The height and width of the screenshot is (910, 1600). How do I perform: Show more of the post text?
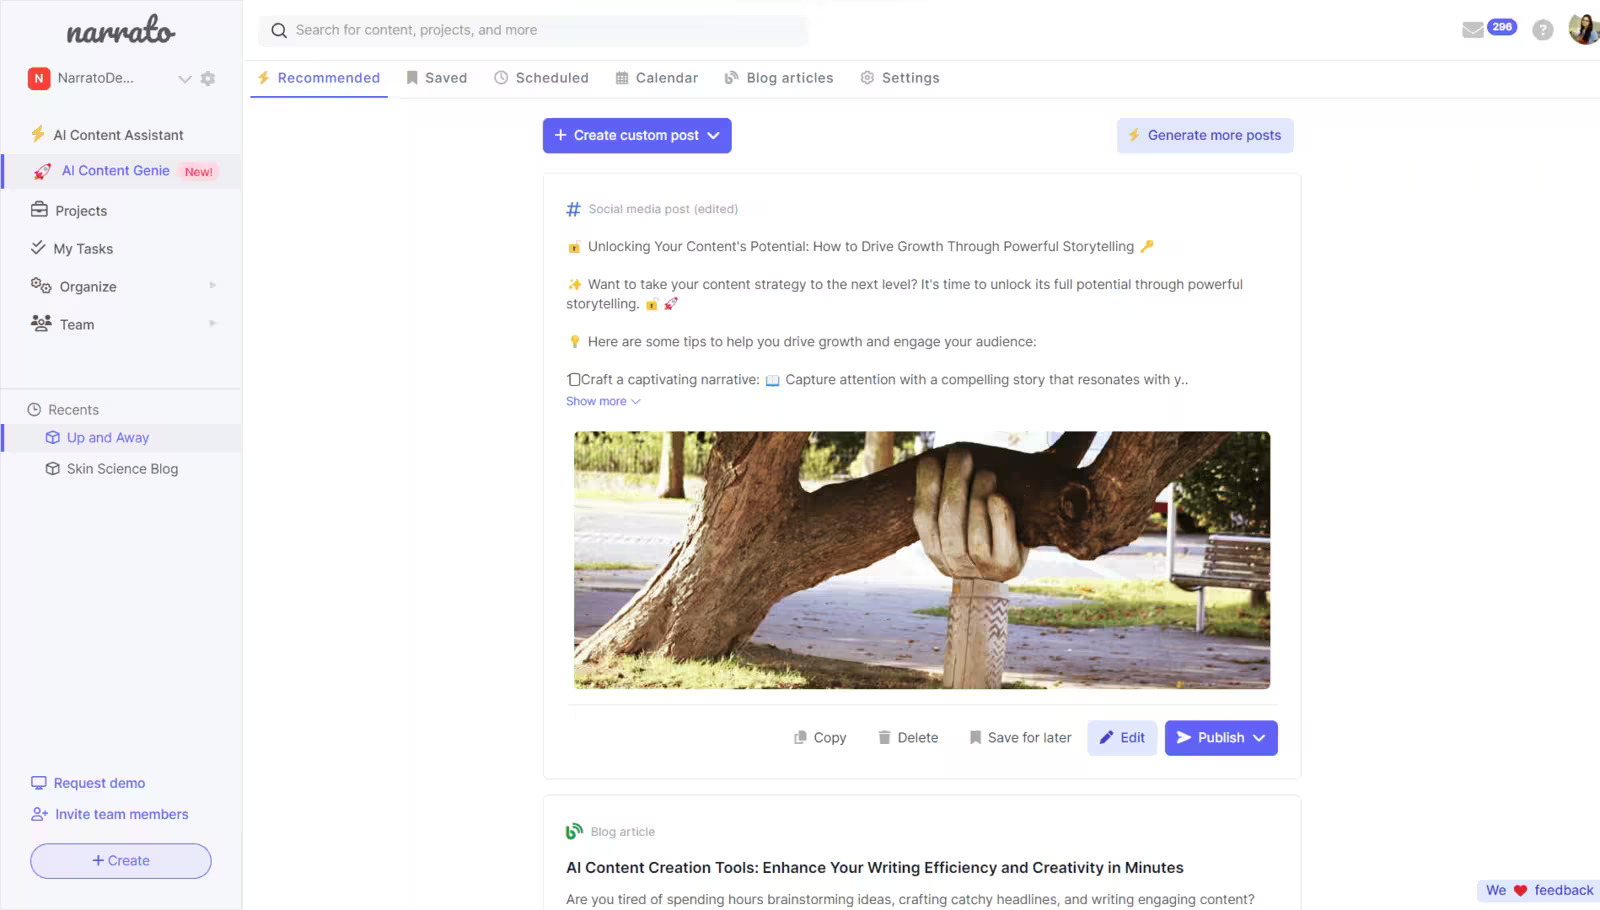point(603,401)
